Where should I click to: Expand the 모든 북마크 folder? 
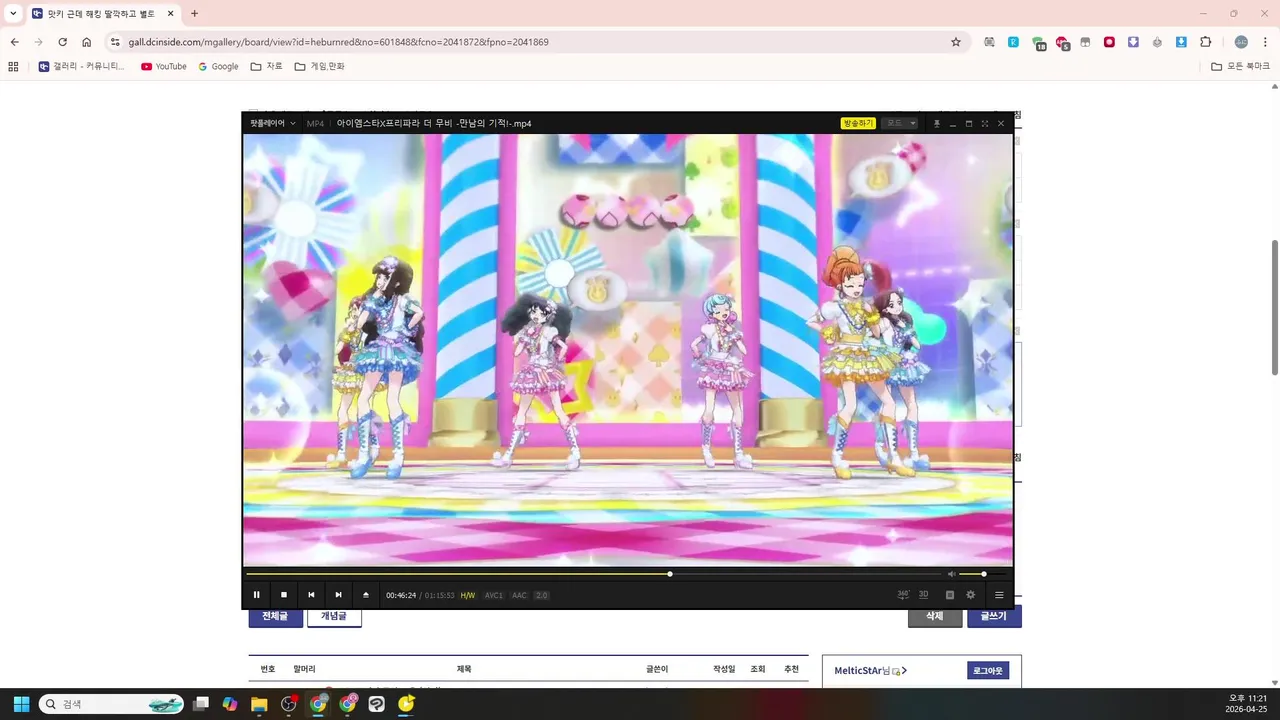tap(1241, 66)
